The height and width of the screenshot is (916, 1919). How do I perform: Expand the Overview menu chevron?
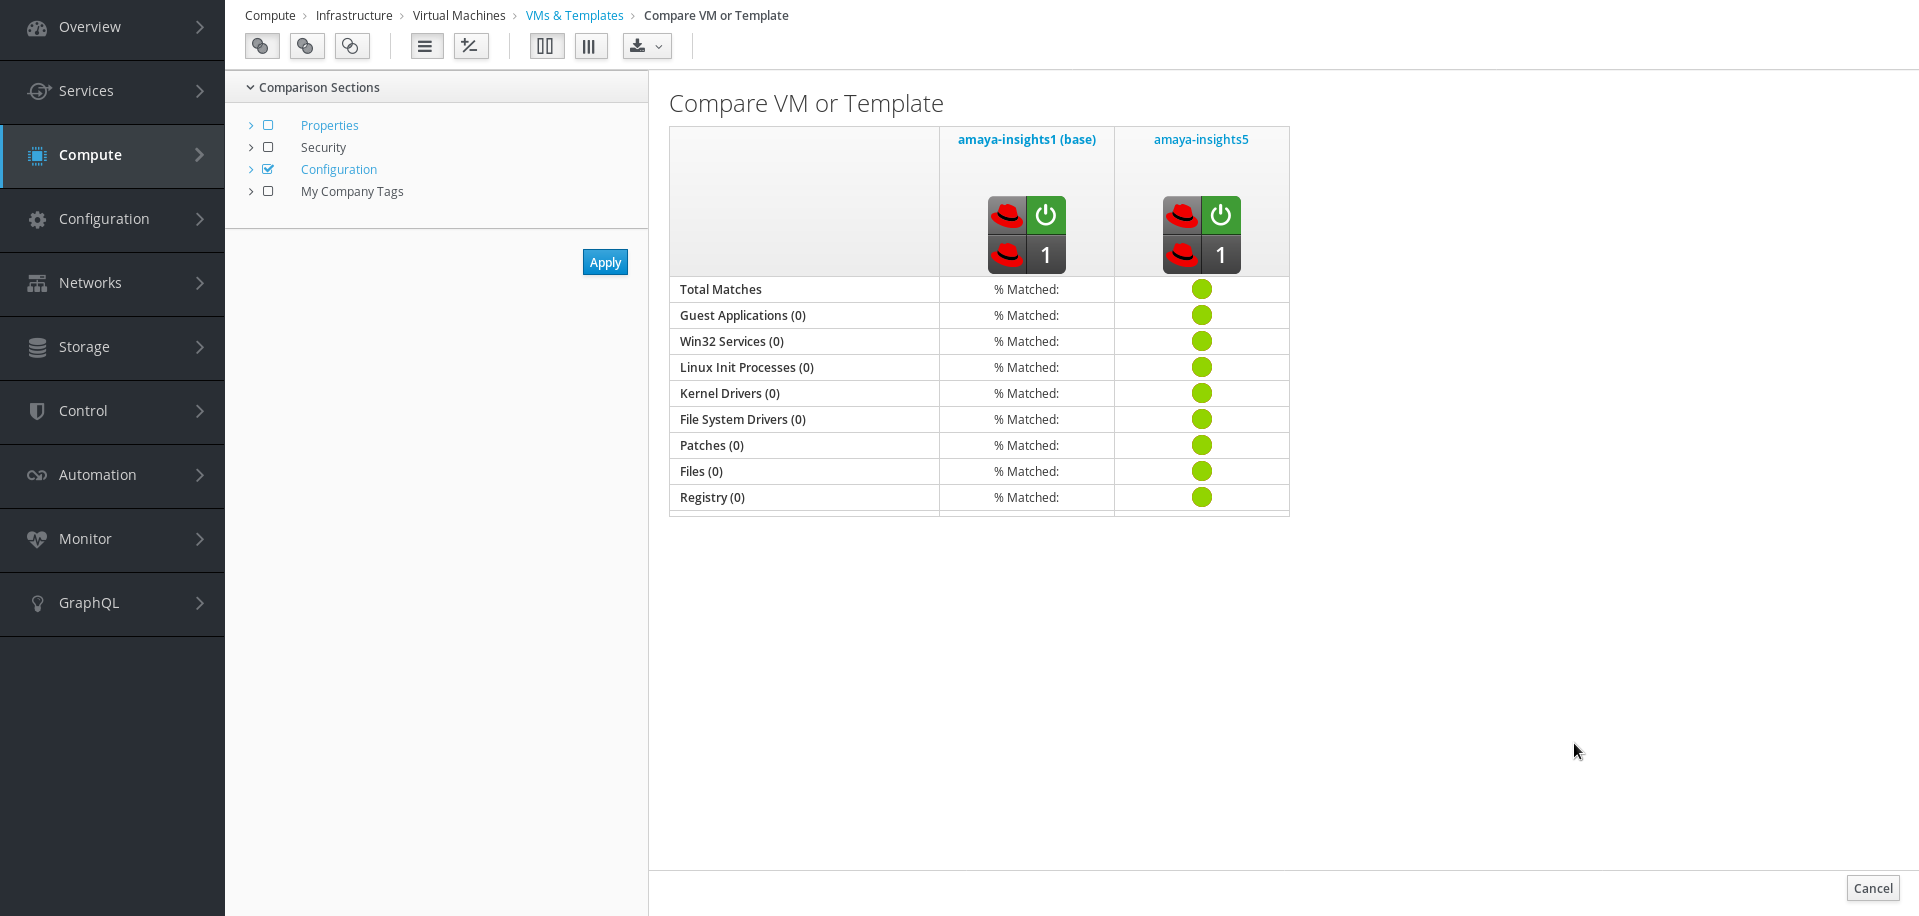pos(200,28)
